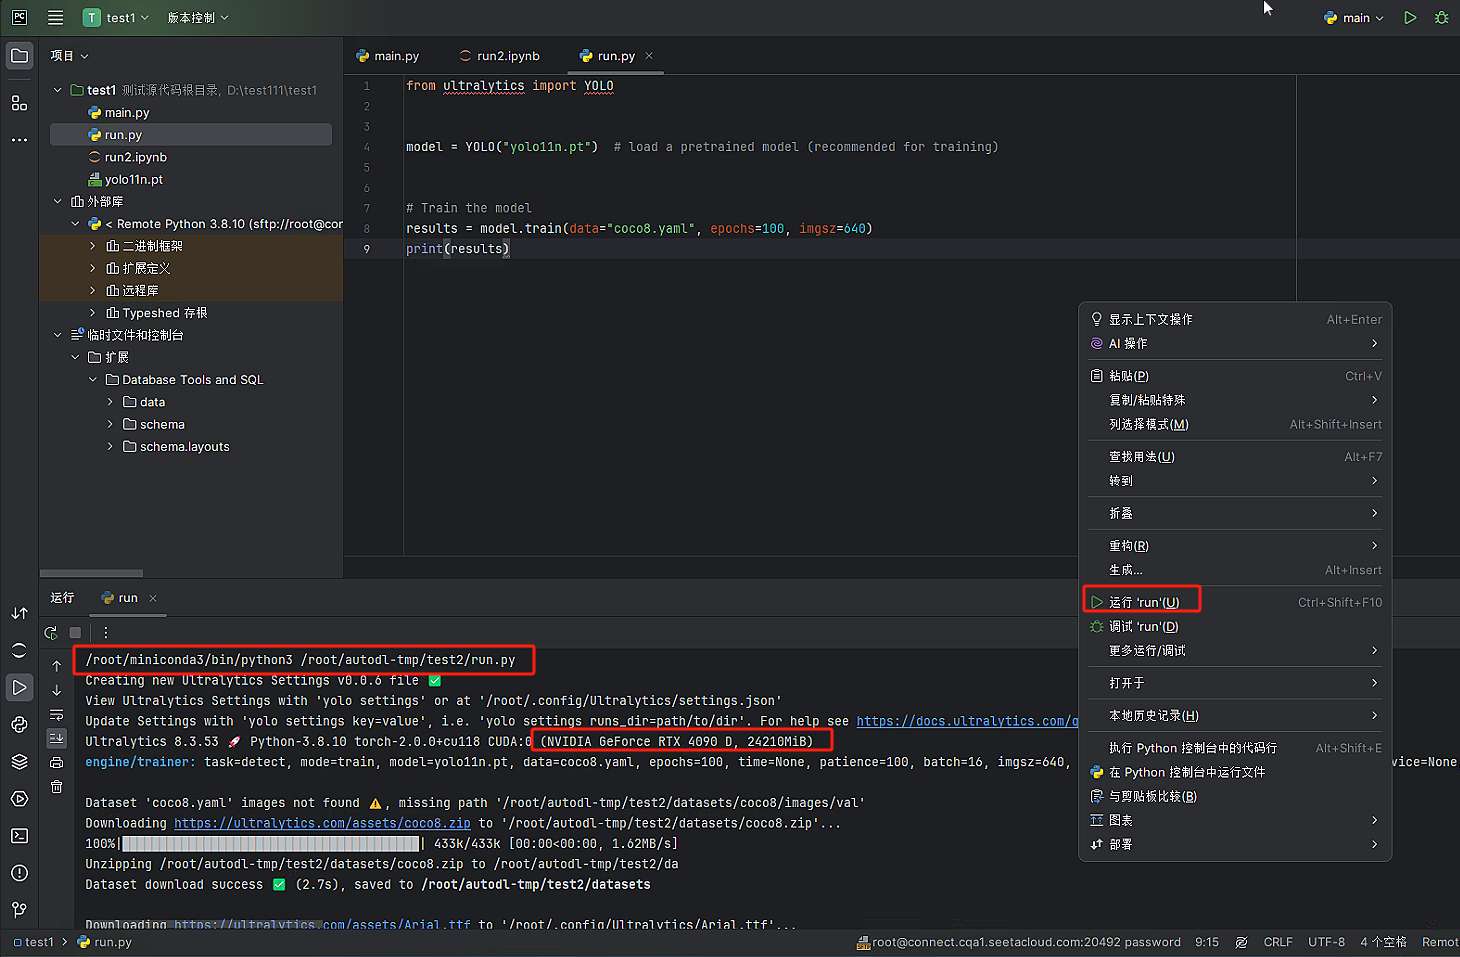Open the Run tool window icon
Viewport: 1460px width, 957px height.
coord(19,688)
